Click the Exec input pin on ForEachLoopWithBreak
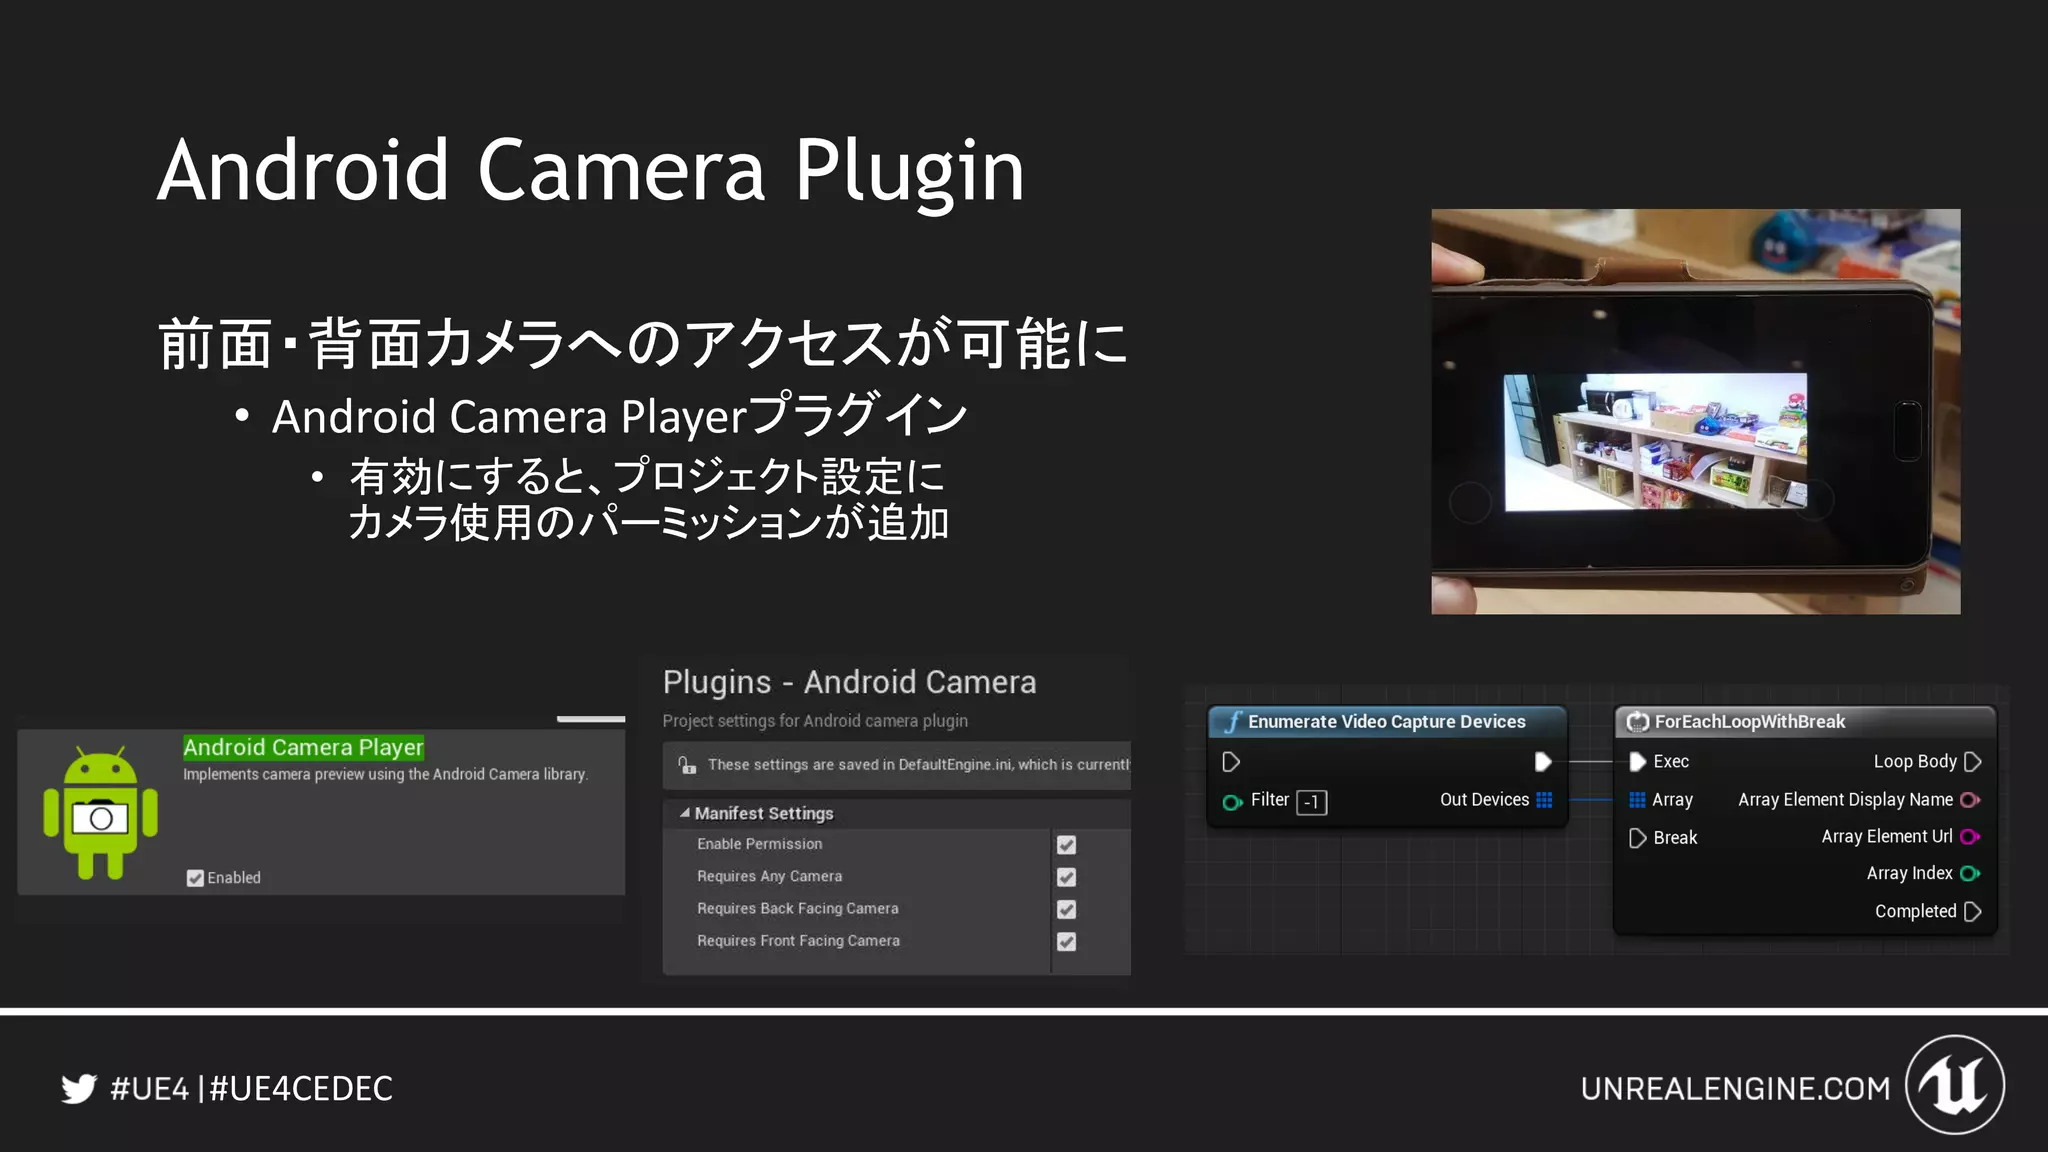Viewport: 2048px width, 1152px height. [1637, 762]
